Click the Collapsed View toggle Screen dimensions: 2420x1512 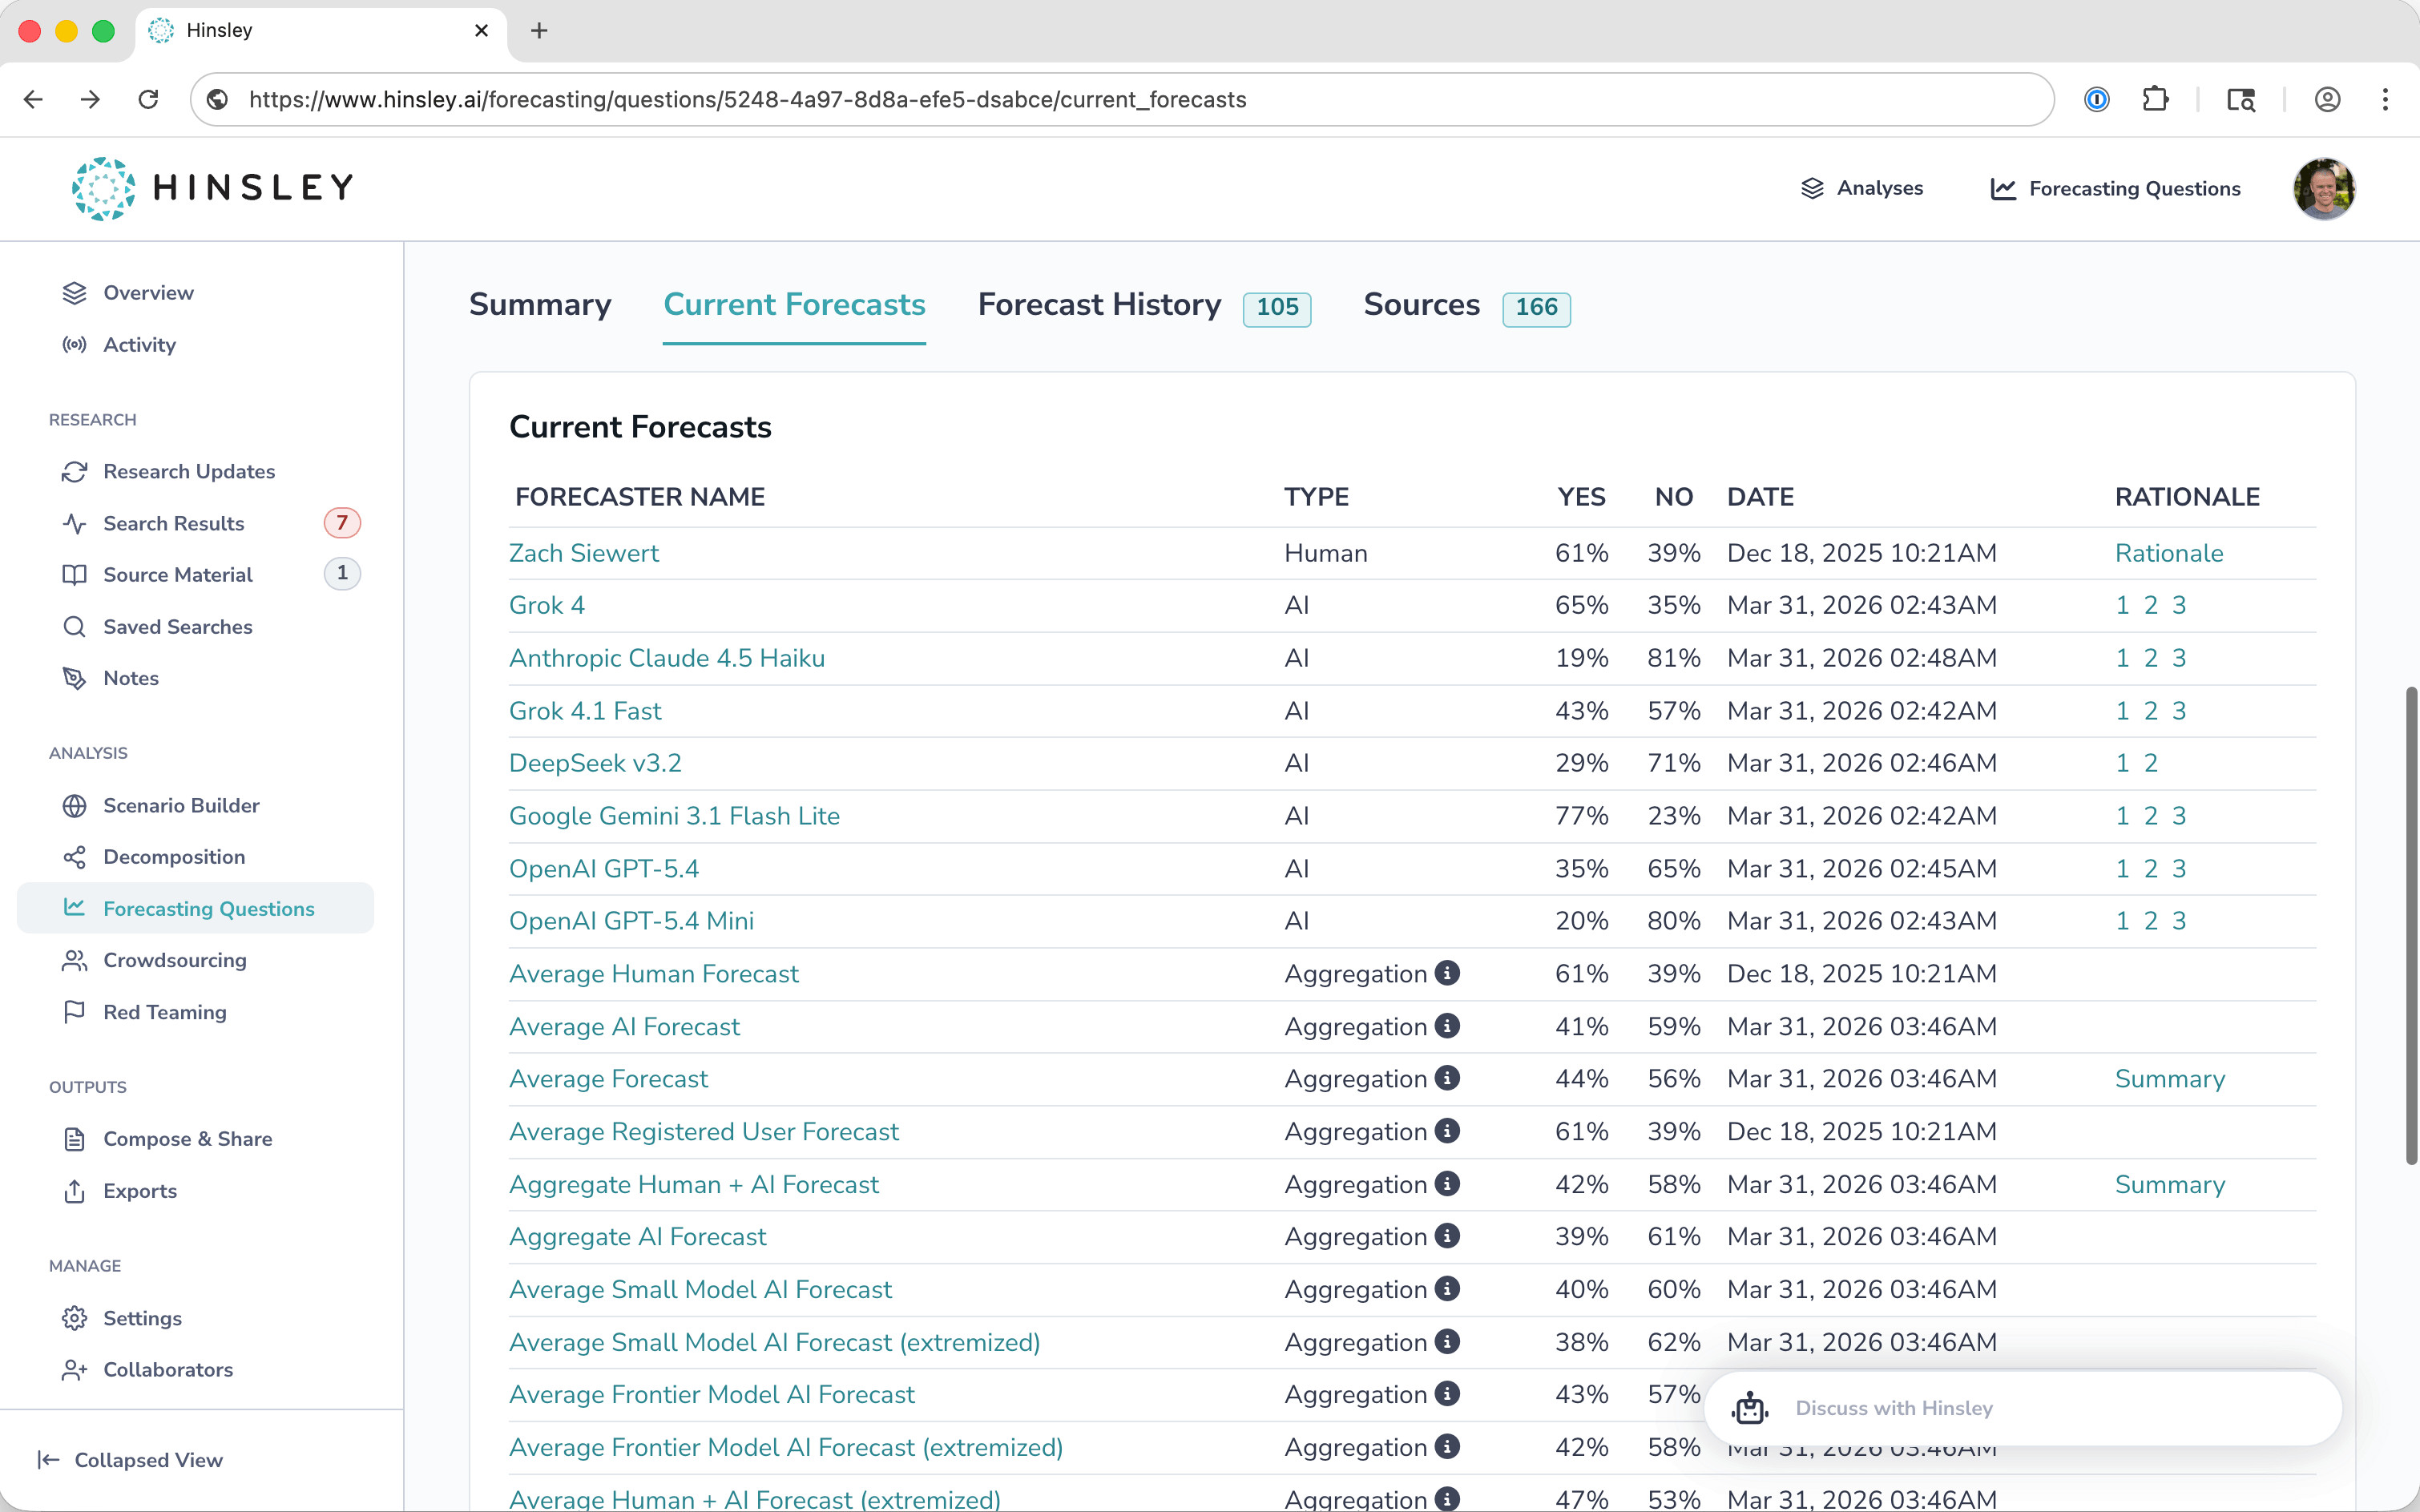coord(130,1460)
